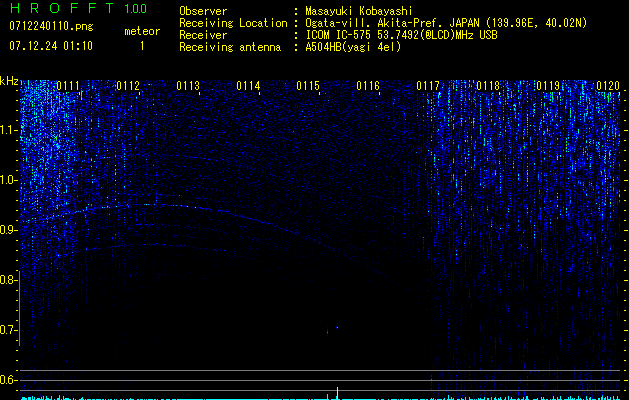Image resolution: width=629 pixels, height=400 pixels.
Task: Click the 0120 time marker
Action: click(x=608, y=86)
